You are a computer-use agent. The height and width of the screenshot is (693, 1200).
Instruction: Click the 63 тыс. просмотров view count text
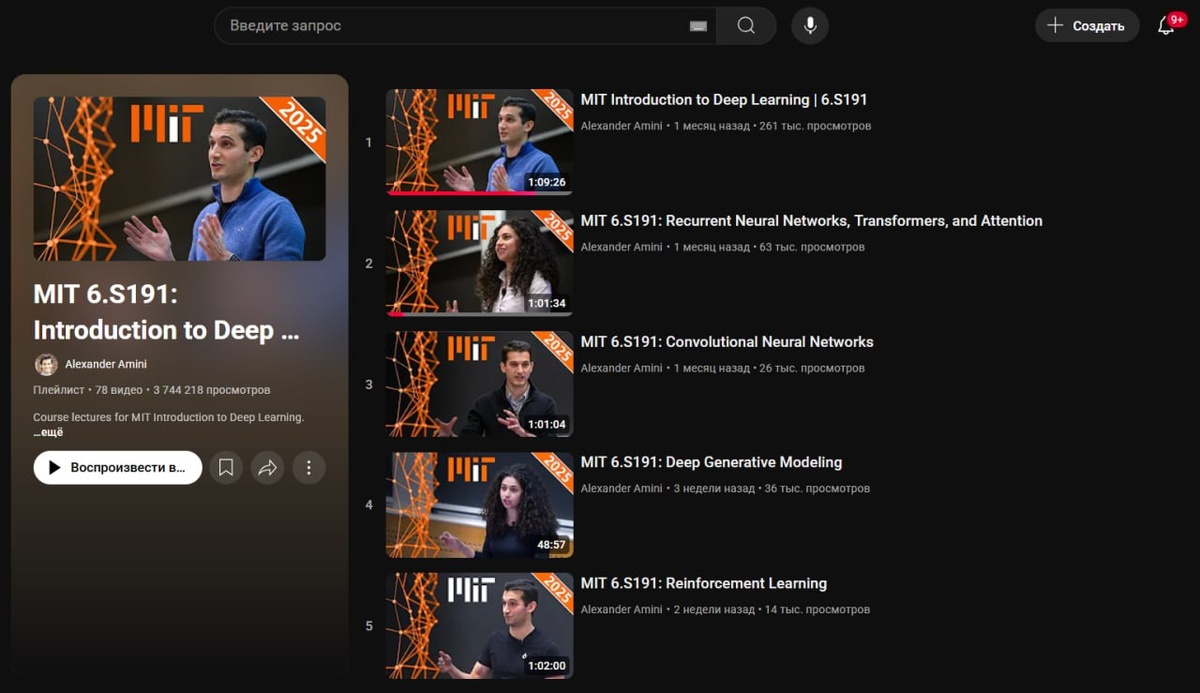(x=812, y=247)
